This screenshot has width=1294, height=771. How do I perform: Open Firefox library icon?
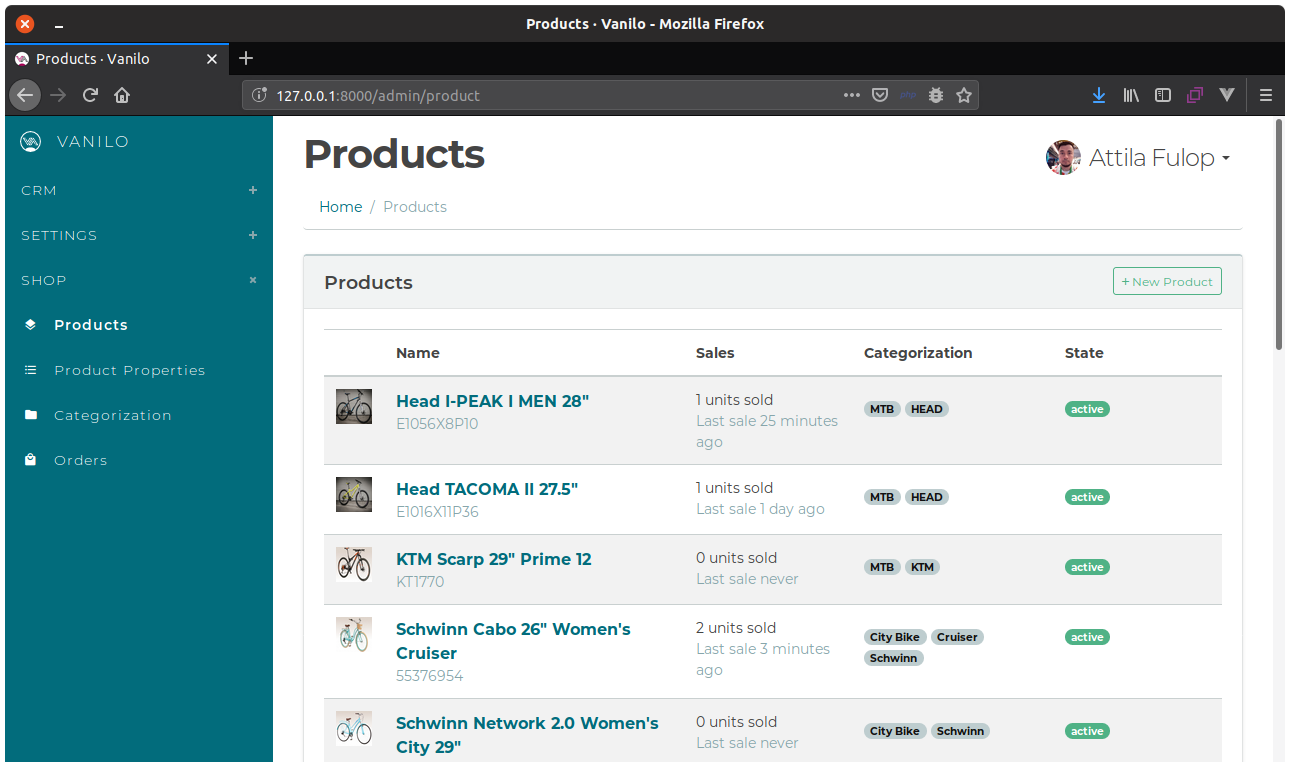tap(1131, 95)
